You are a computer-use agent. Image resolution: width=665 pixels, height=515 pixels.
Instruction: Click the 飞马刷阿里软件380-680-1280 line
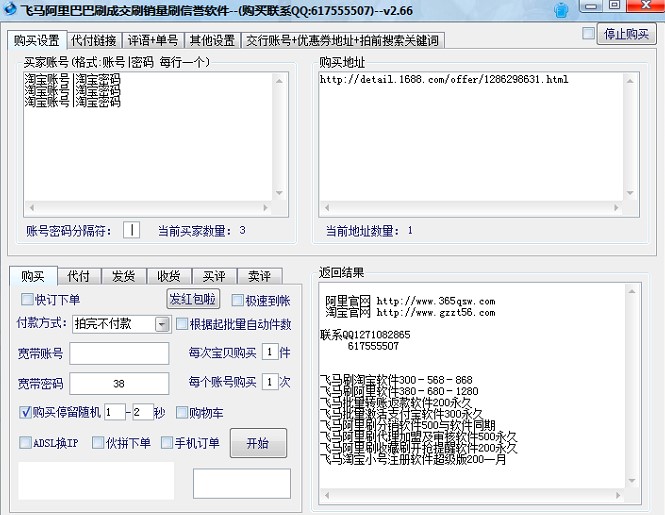(x=399, y=391)
